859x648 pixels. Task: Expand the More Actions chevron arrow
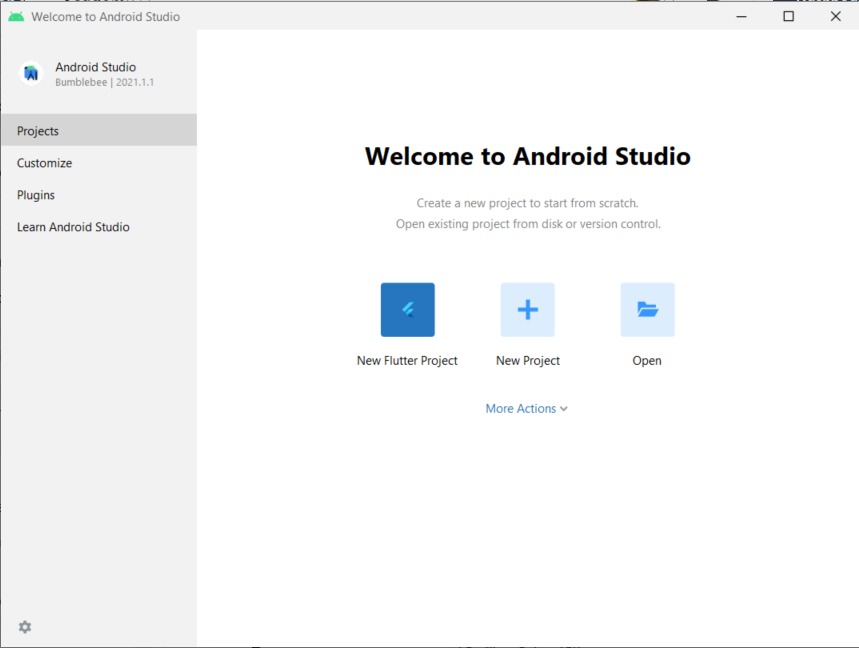tap(564, 409)
